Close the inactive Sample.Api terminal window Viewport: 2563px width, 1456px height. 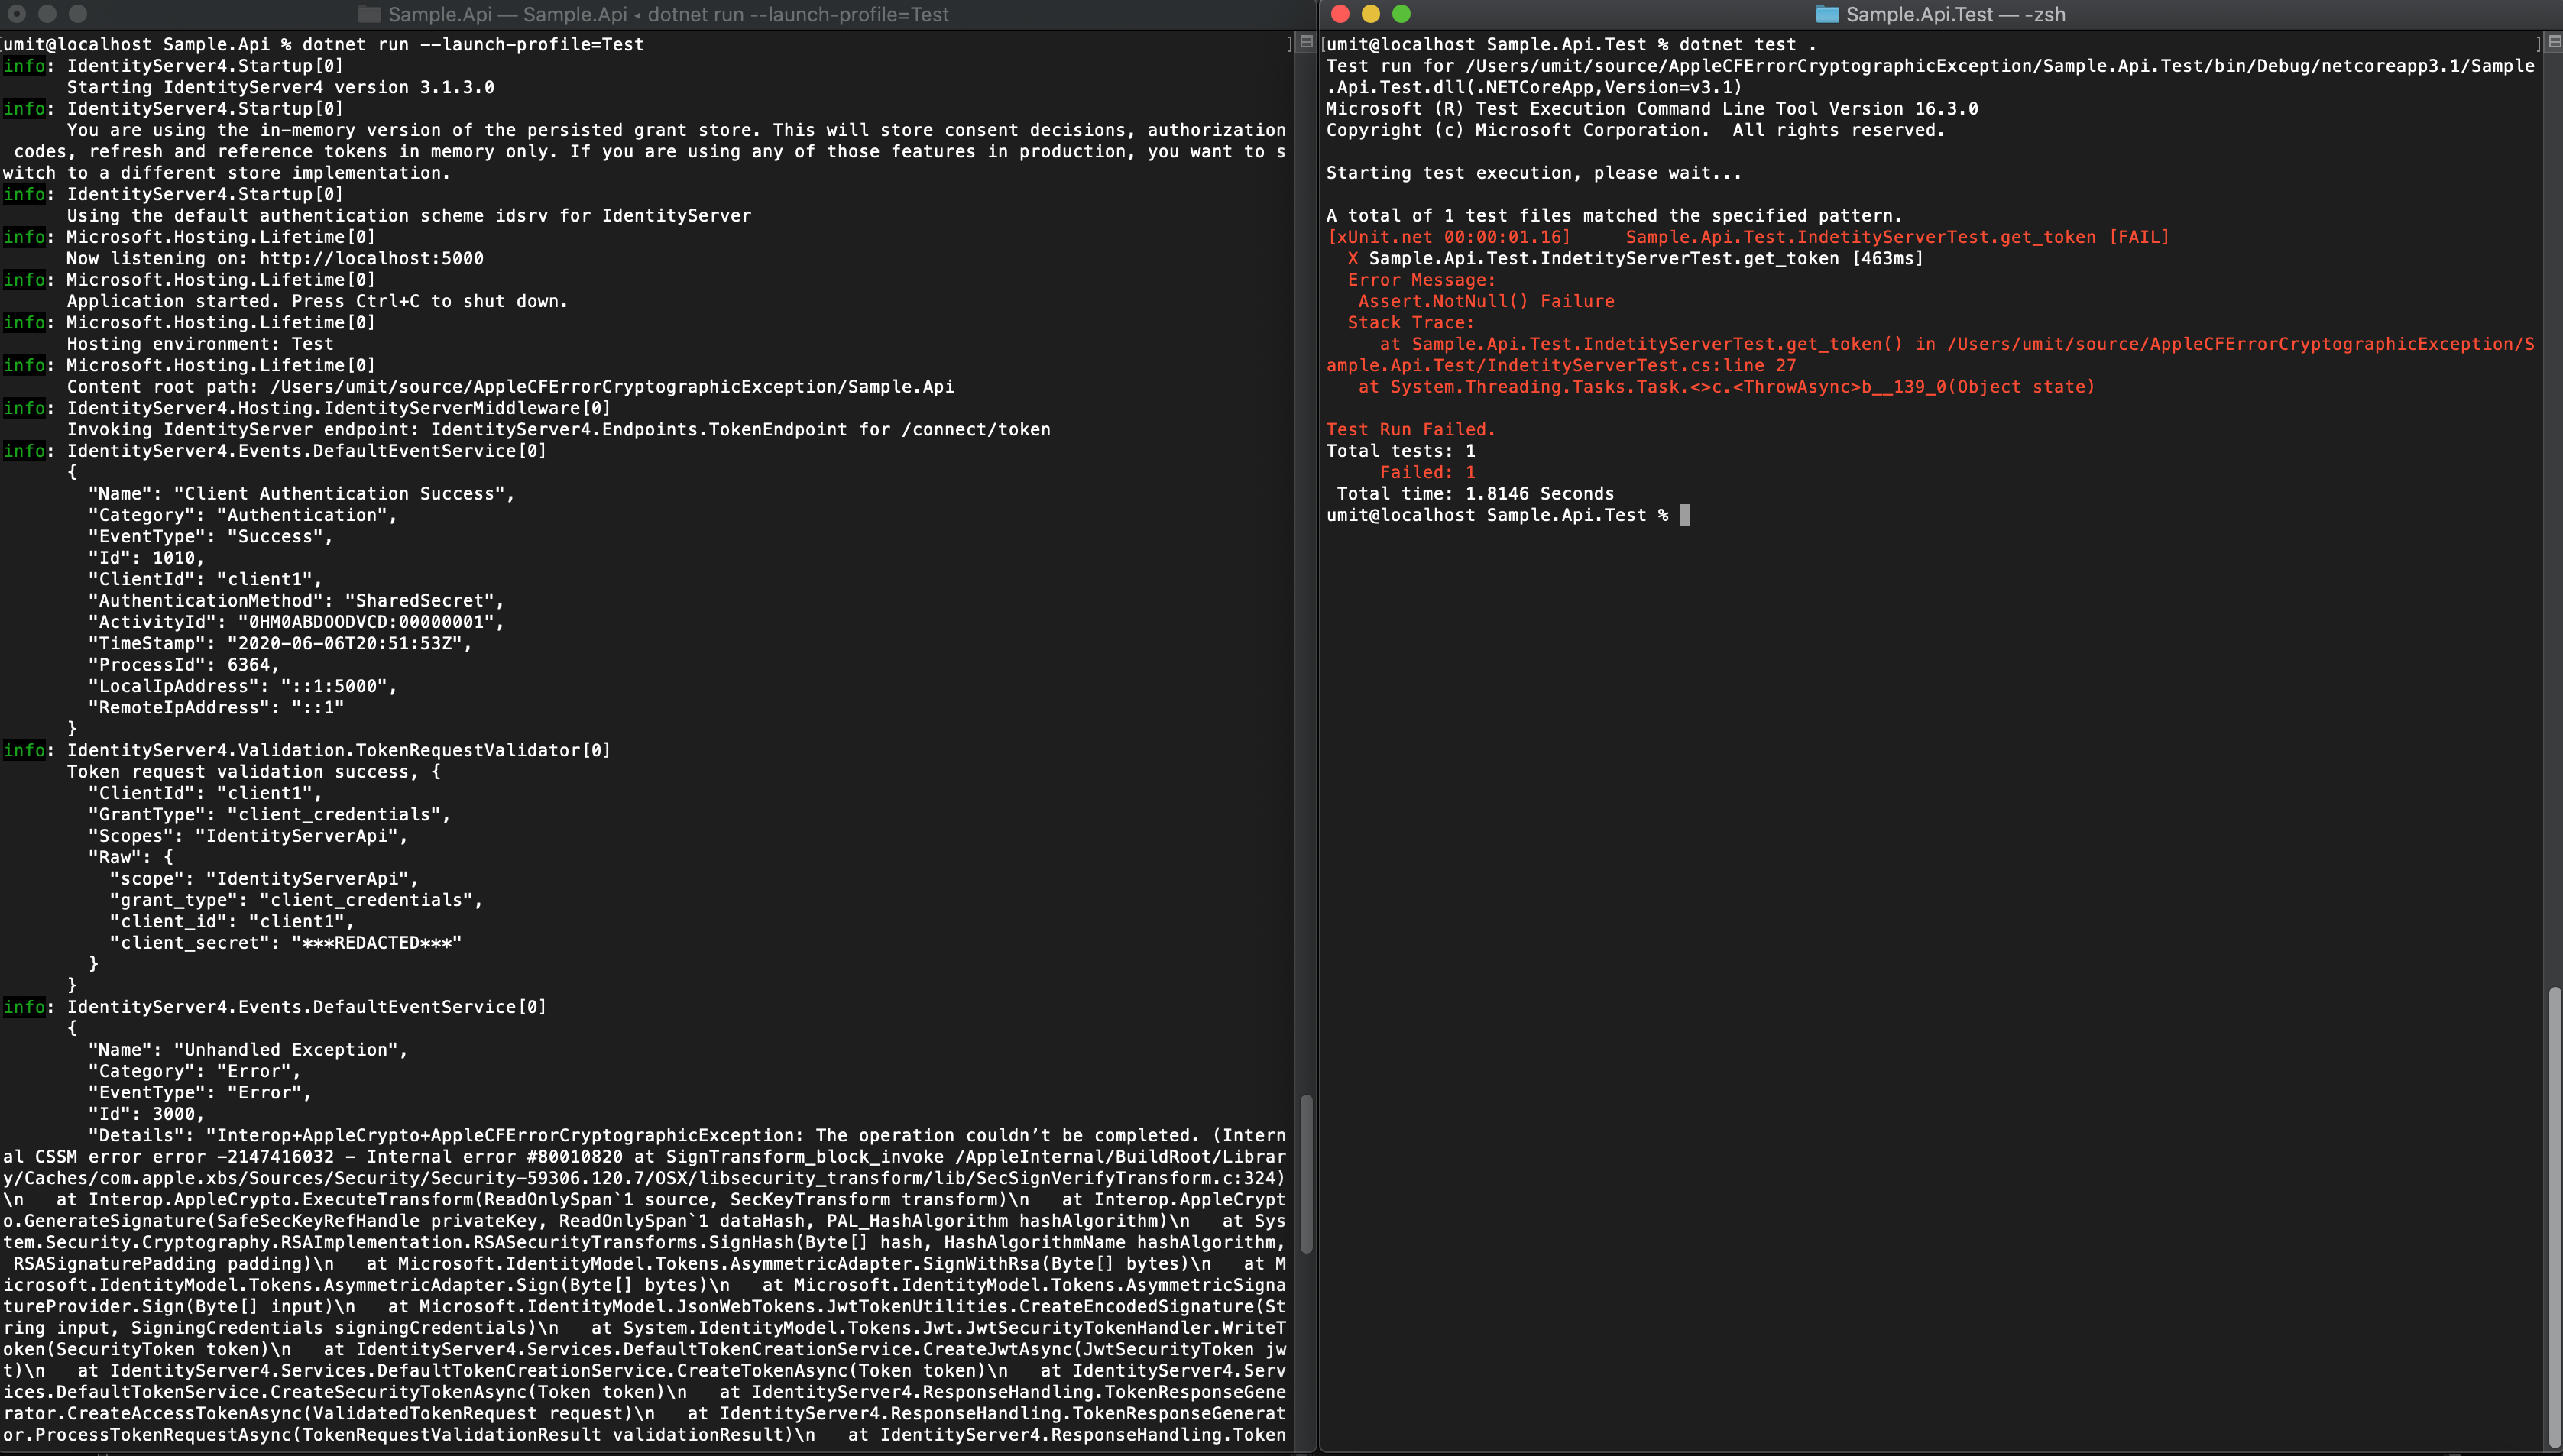pos(17,14)
